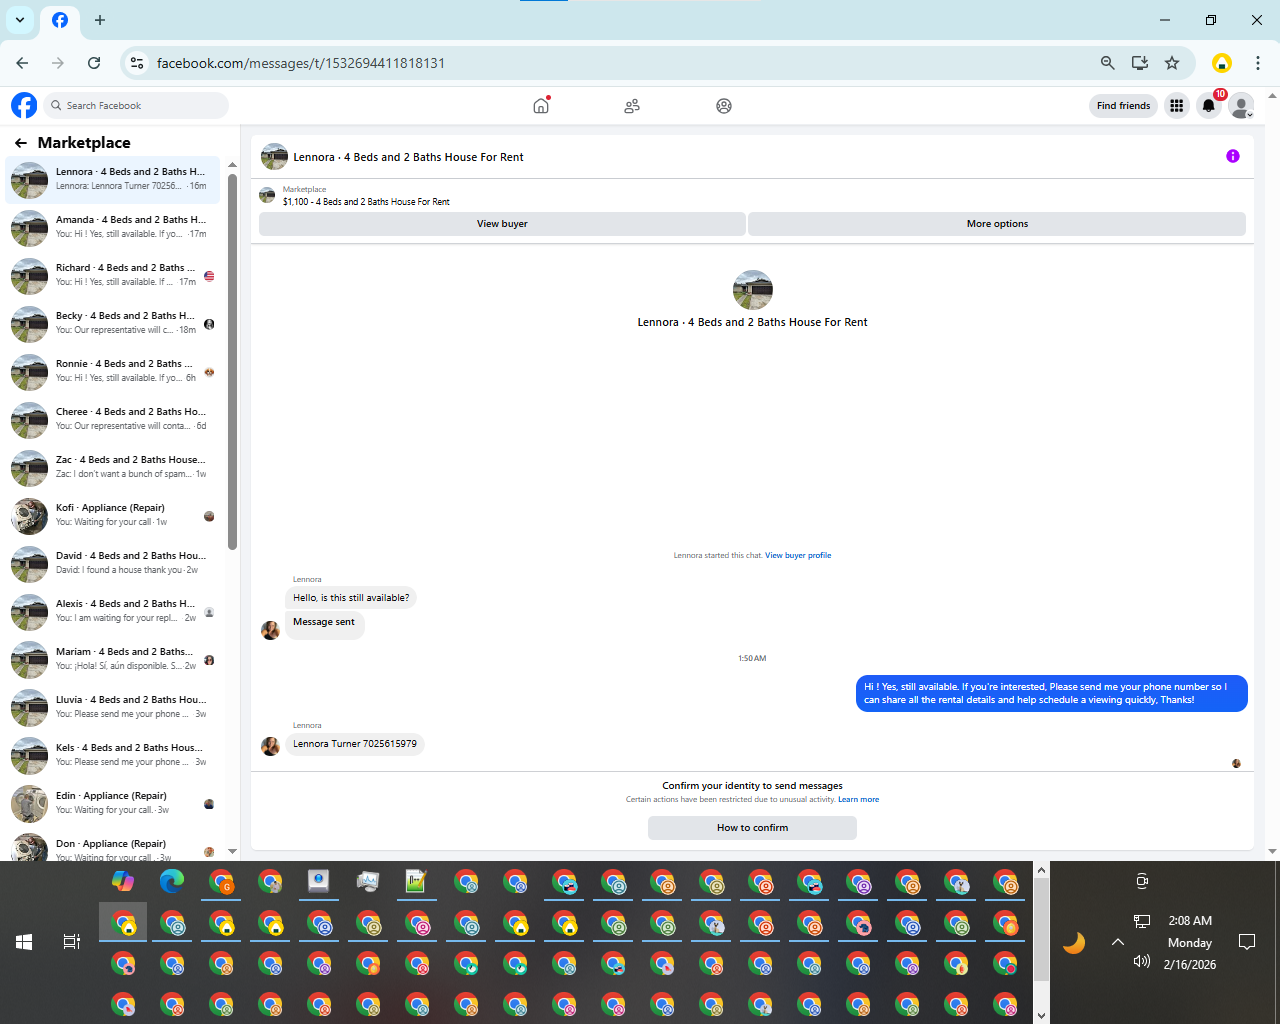Open Chrome profile avatar button
The image size is (1280, 1024).
pos(1221,63)
